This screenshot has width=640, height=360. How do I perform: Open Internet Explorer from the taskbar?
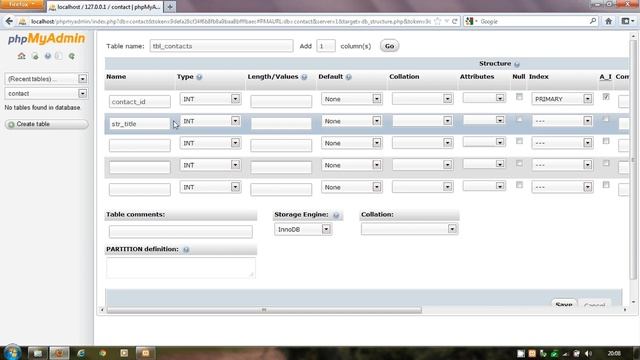(x=81, y=353)
